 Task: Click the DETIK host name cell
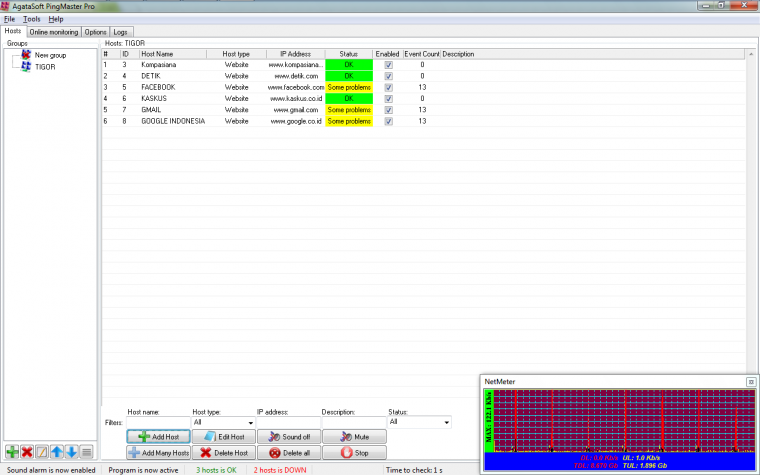tap(151, 76)
